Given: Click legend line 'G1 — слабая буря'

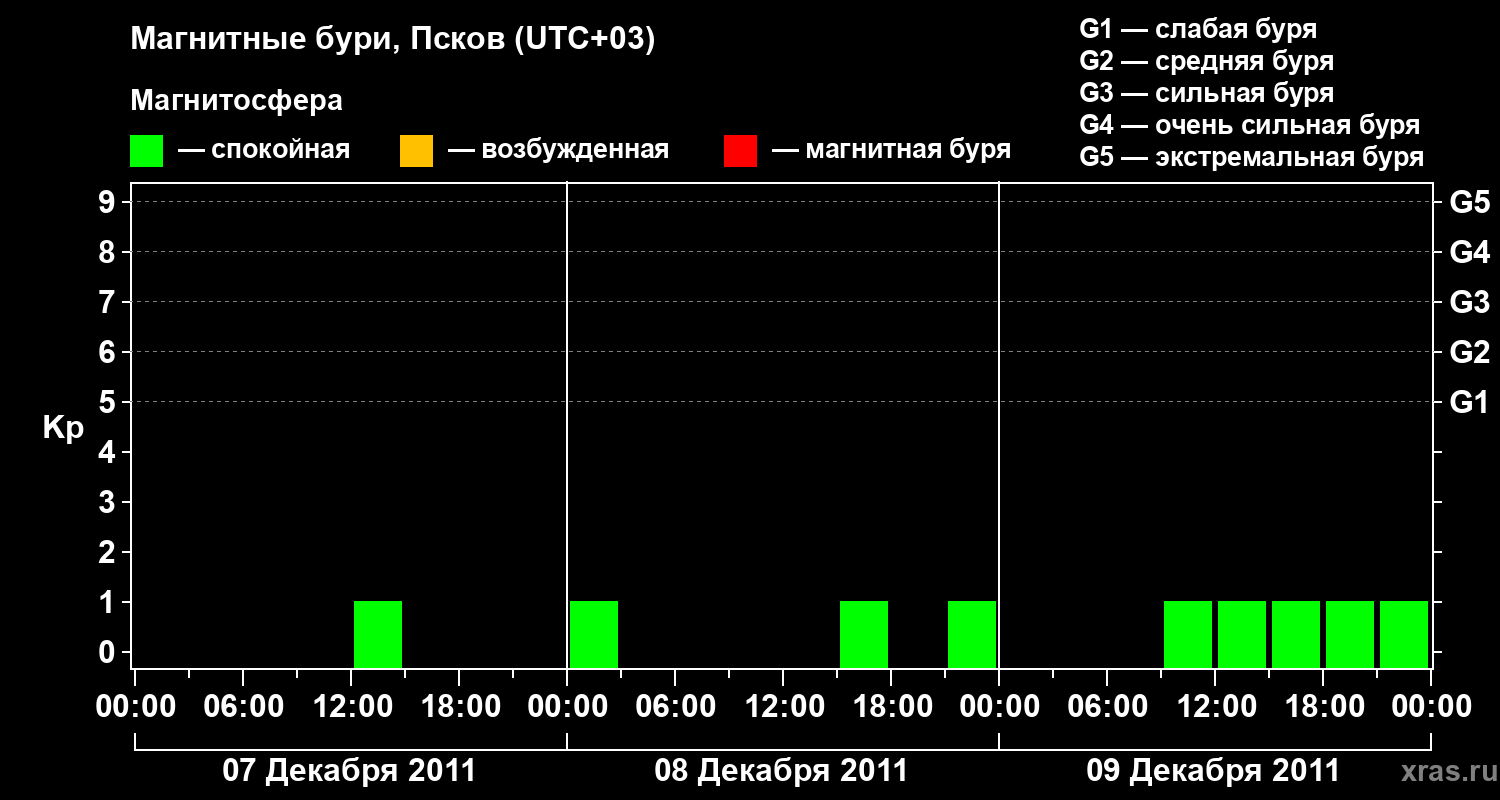Looking at the screenshot, I should pyautogui.click(x=1198, y=28).
